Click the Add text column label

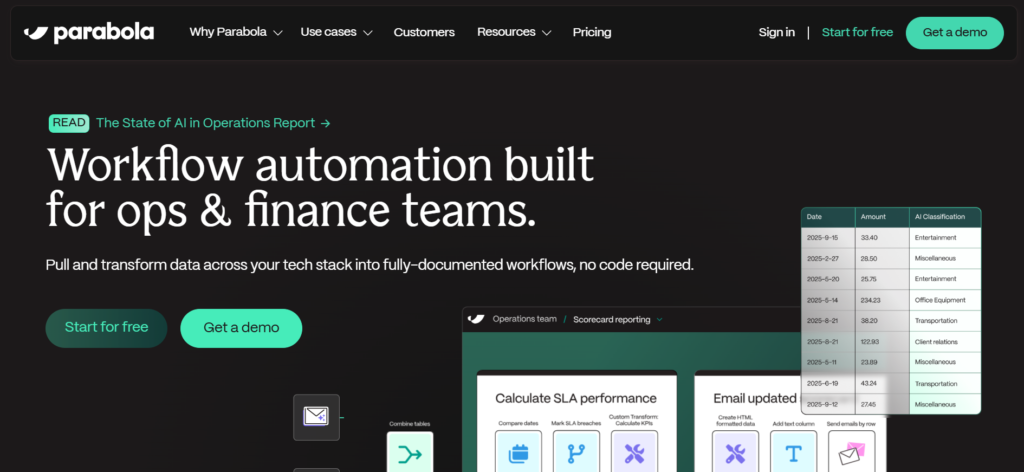(x=793, y=424)
